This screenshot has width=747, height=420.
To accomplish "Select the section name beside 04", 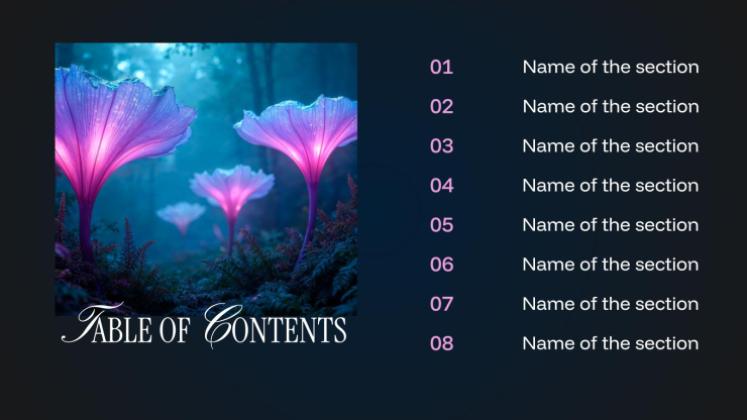I will click(611, 186).
